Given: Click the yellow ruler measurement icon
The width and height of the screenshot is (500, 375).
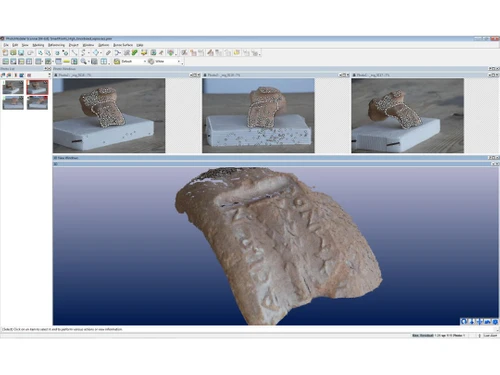Looking at the screenshot, I should (66, 61).
